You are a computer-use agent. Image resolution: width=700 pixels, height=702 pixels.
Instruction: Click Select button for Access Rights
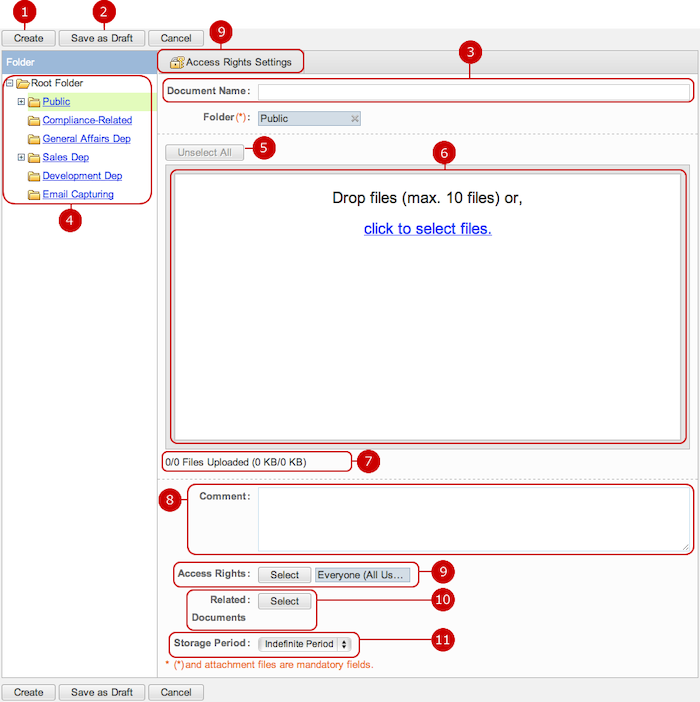284,575
